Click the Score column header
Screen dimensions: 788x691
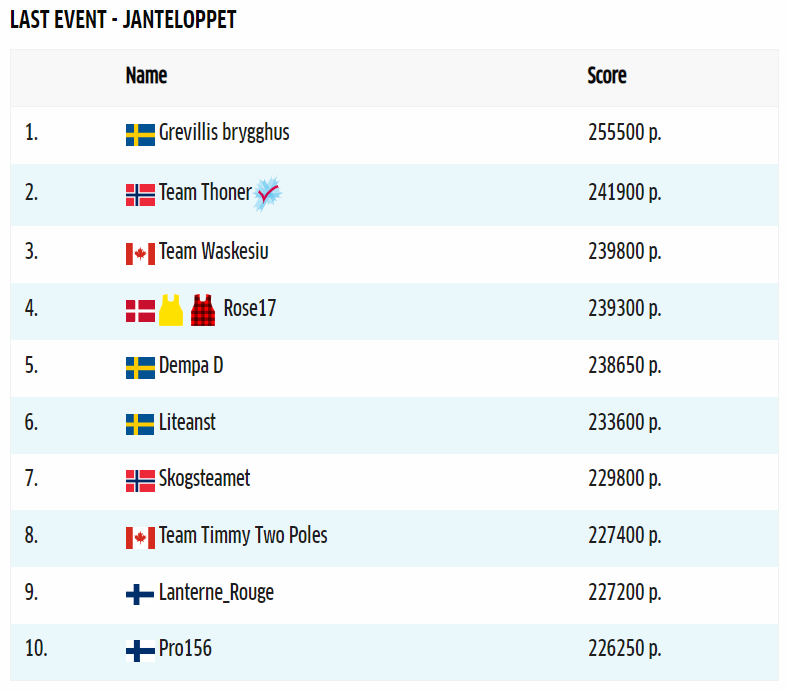607,76
